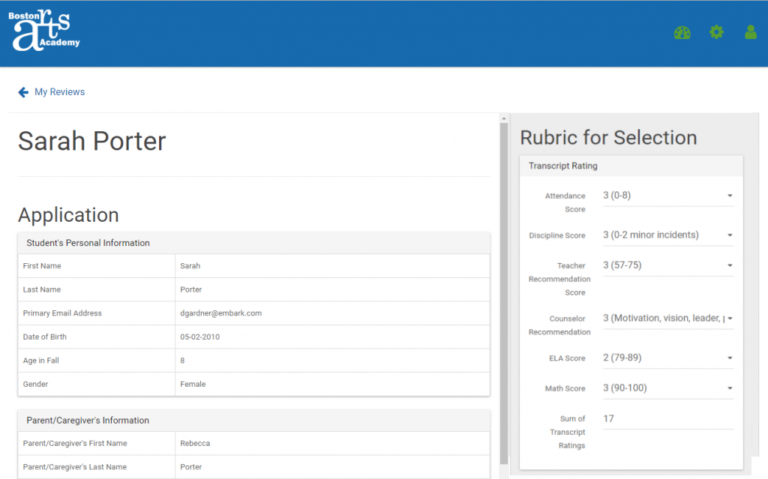768x479 pixels.
Task: Click the application panel vertical scrollbar
Action: coord(503,300)
